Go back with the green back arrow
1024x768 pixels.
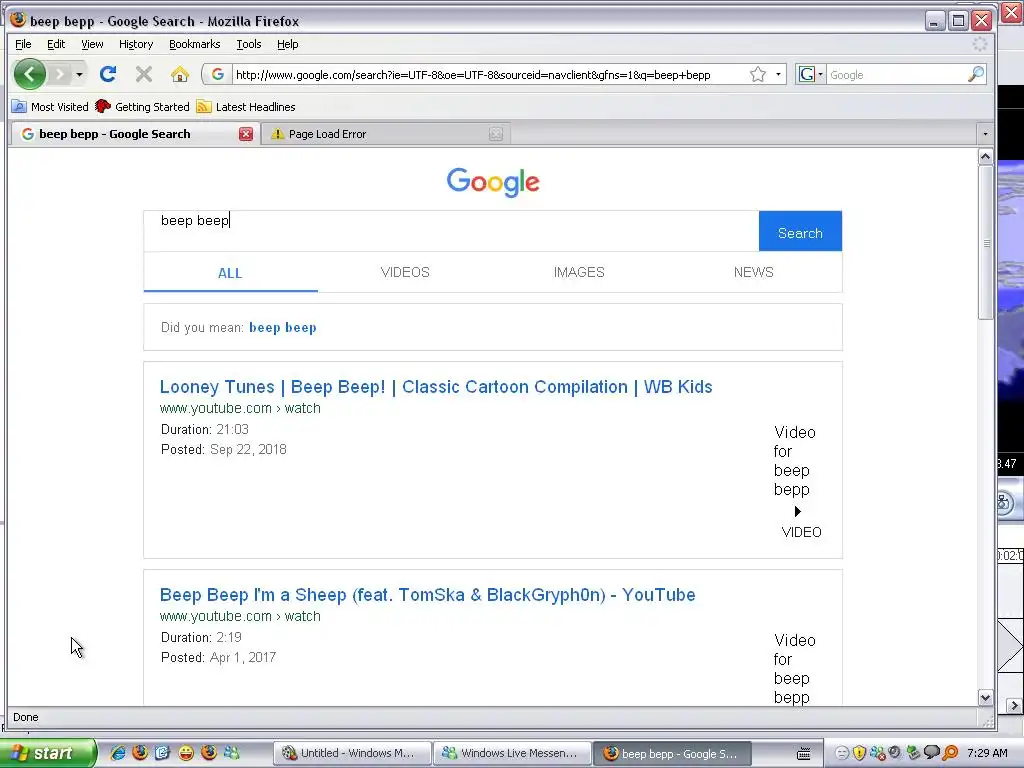point(29,74)
